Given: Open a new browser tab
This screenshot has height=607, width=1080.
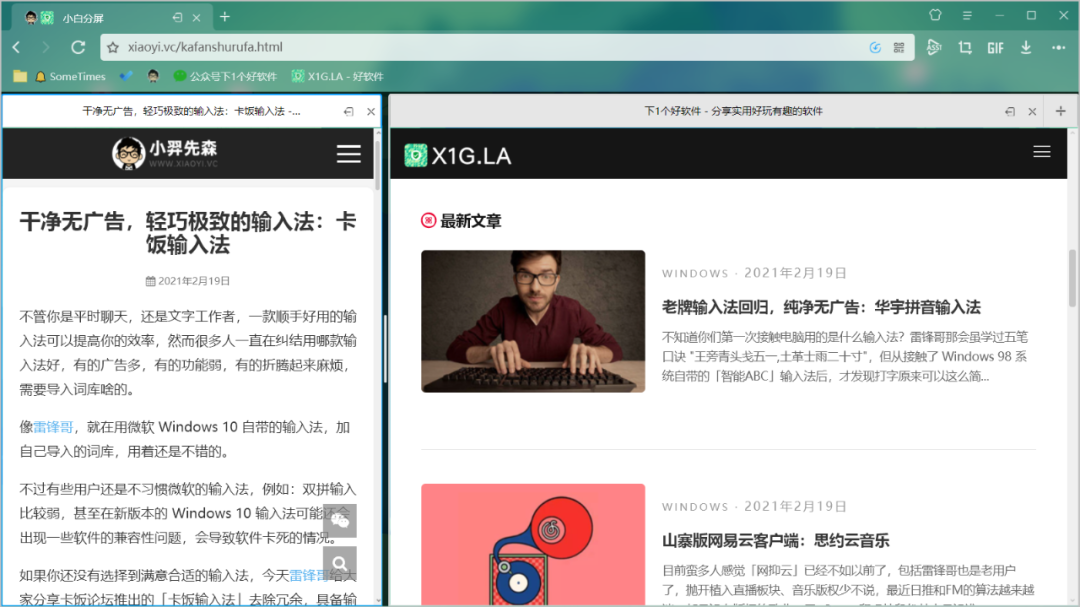Looking at the screenshot, I should coord(225,17).
